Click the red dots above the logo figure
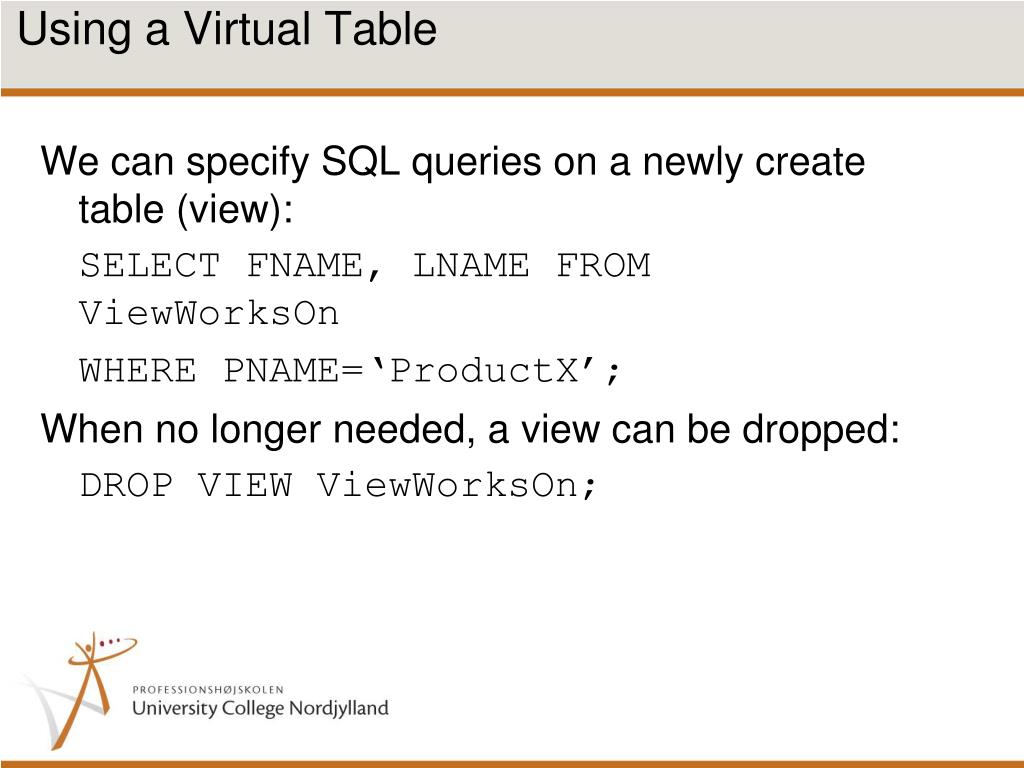1024x768 pixels. 110,642
